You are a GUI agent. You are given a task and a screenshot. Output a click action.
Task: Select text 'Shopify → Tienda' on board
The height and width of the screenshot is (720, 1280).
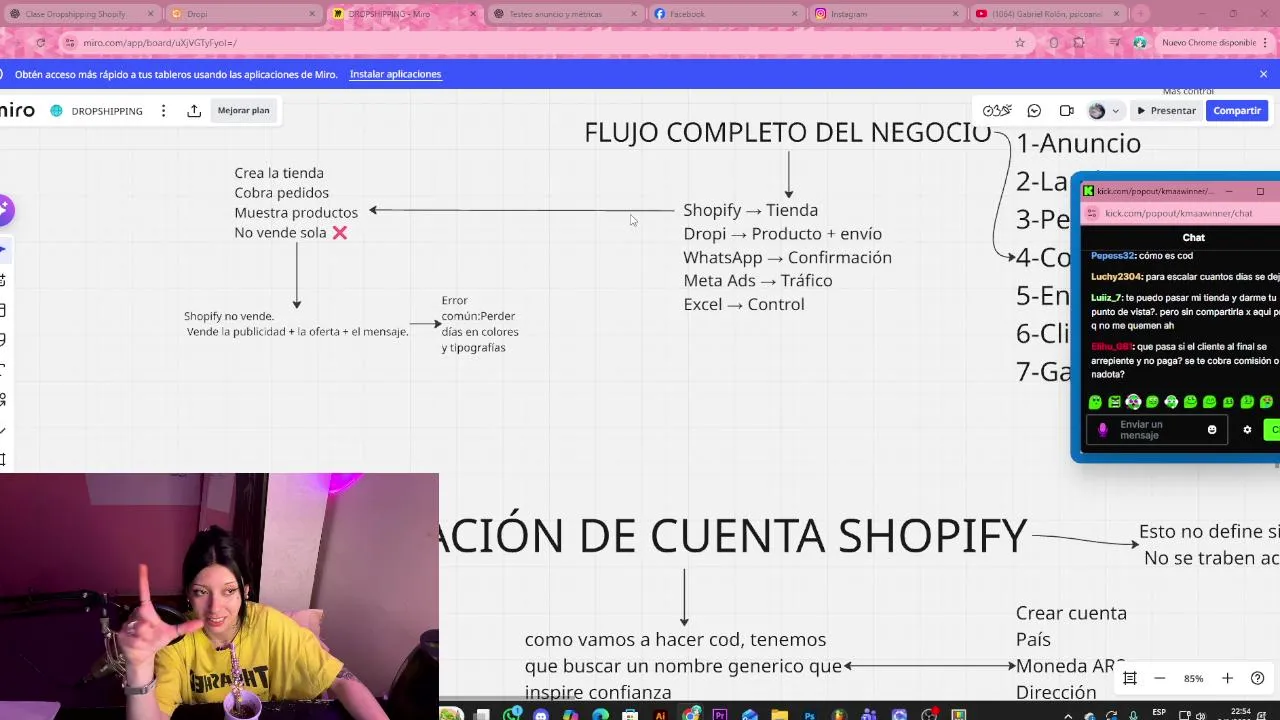(751, 210)
